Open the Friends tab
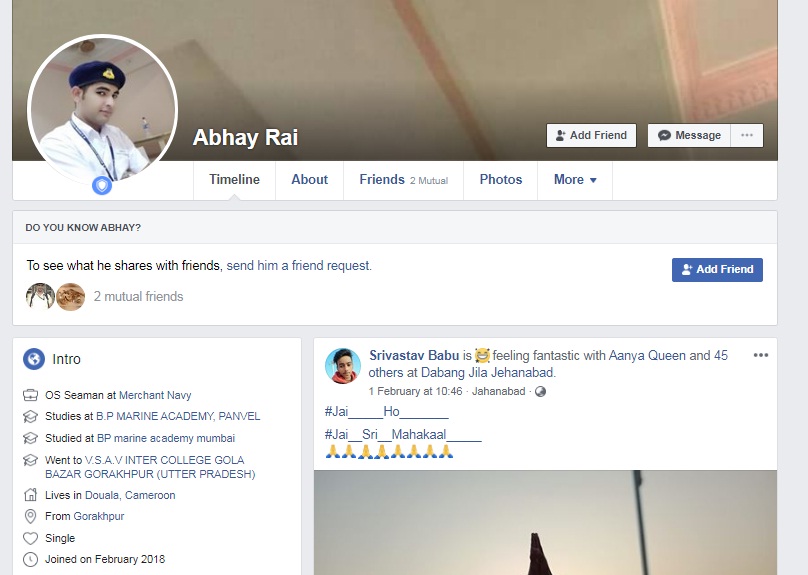The height and width of the screenshot is (575, 808). (403, 180)
